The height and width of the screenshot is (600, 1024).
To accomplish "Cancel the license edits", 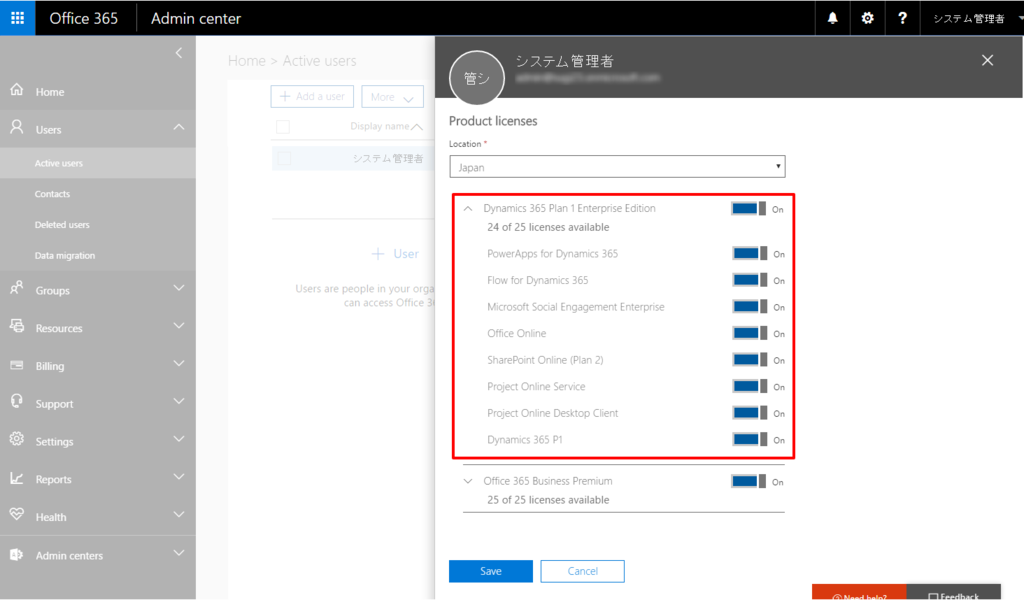I will coord(583,571).
